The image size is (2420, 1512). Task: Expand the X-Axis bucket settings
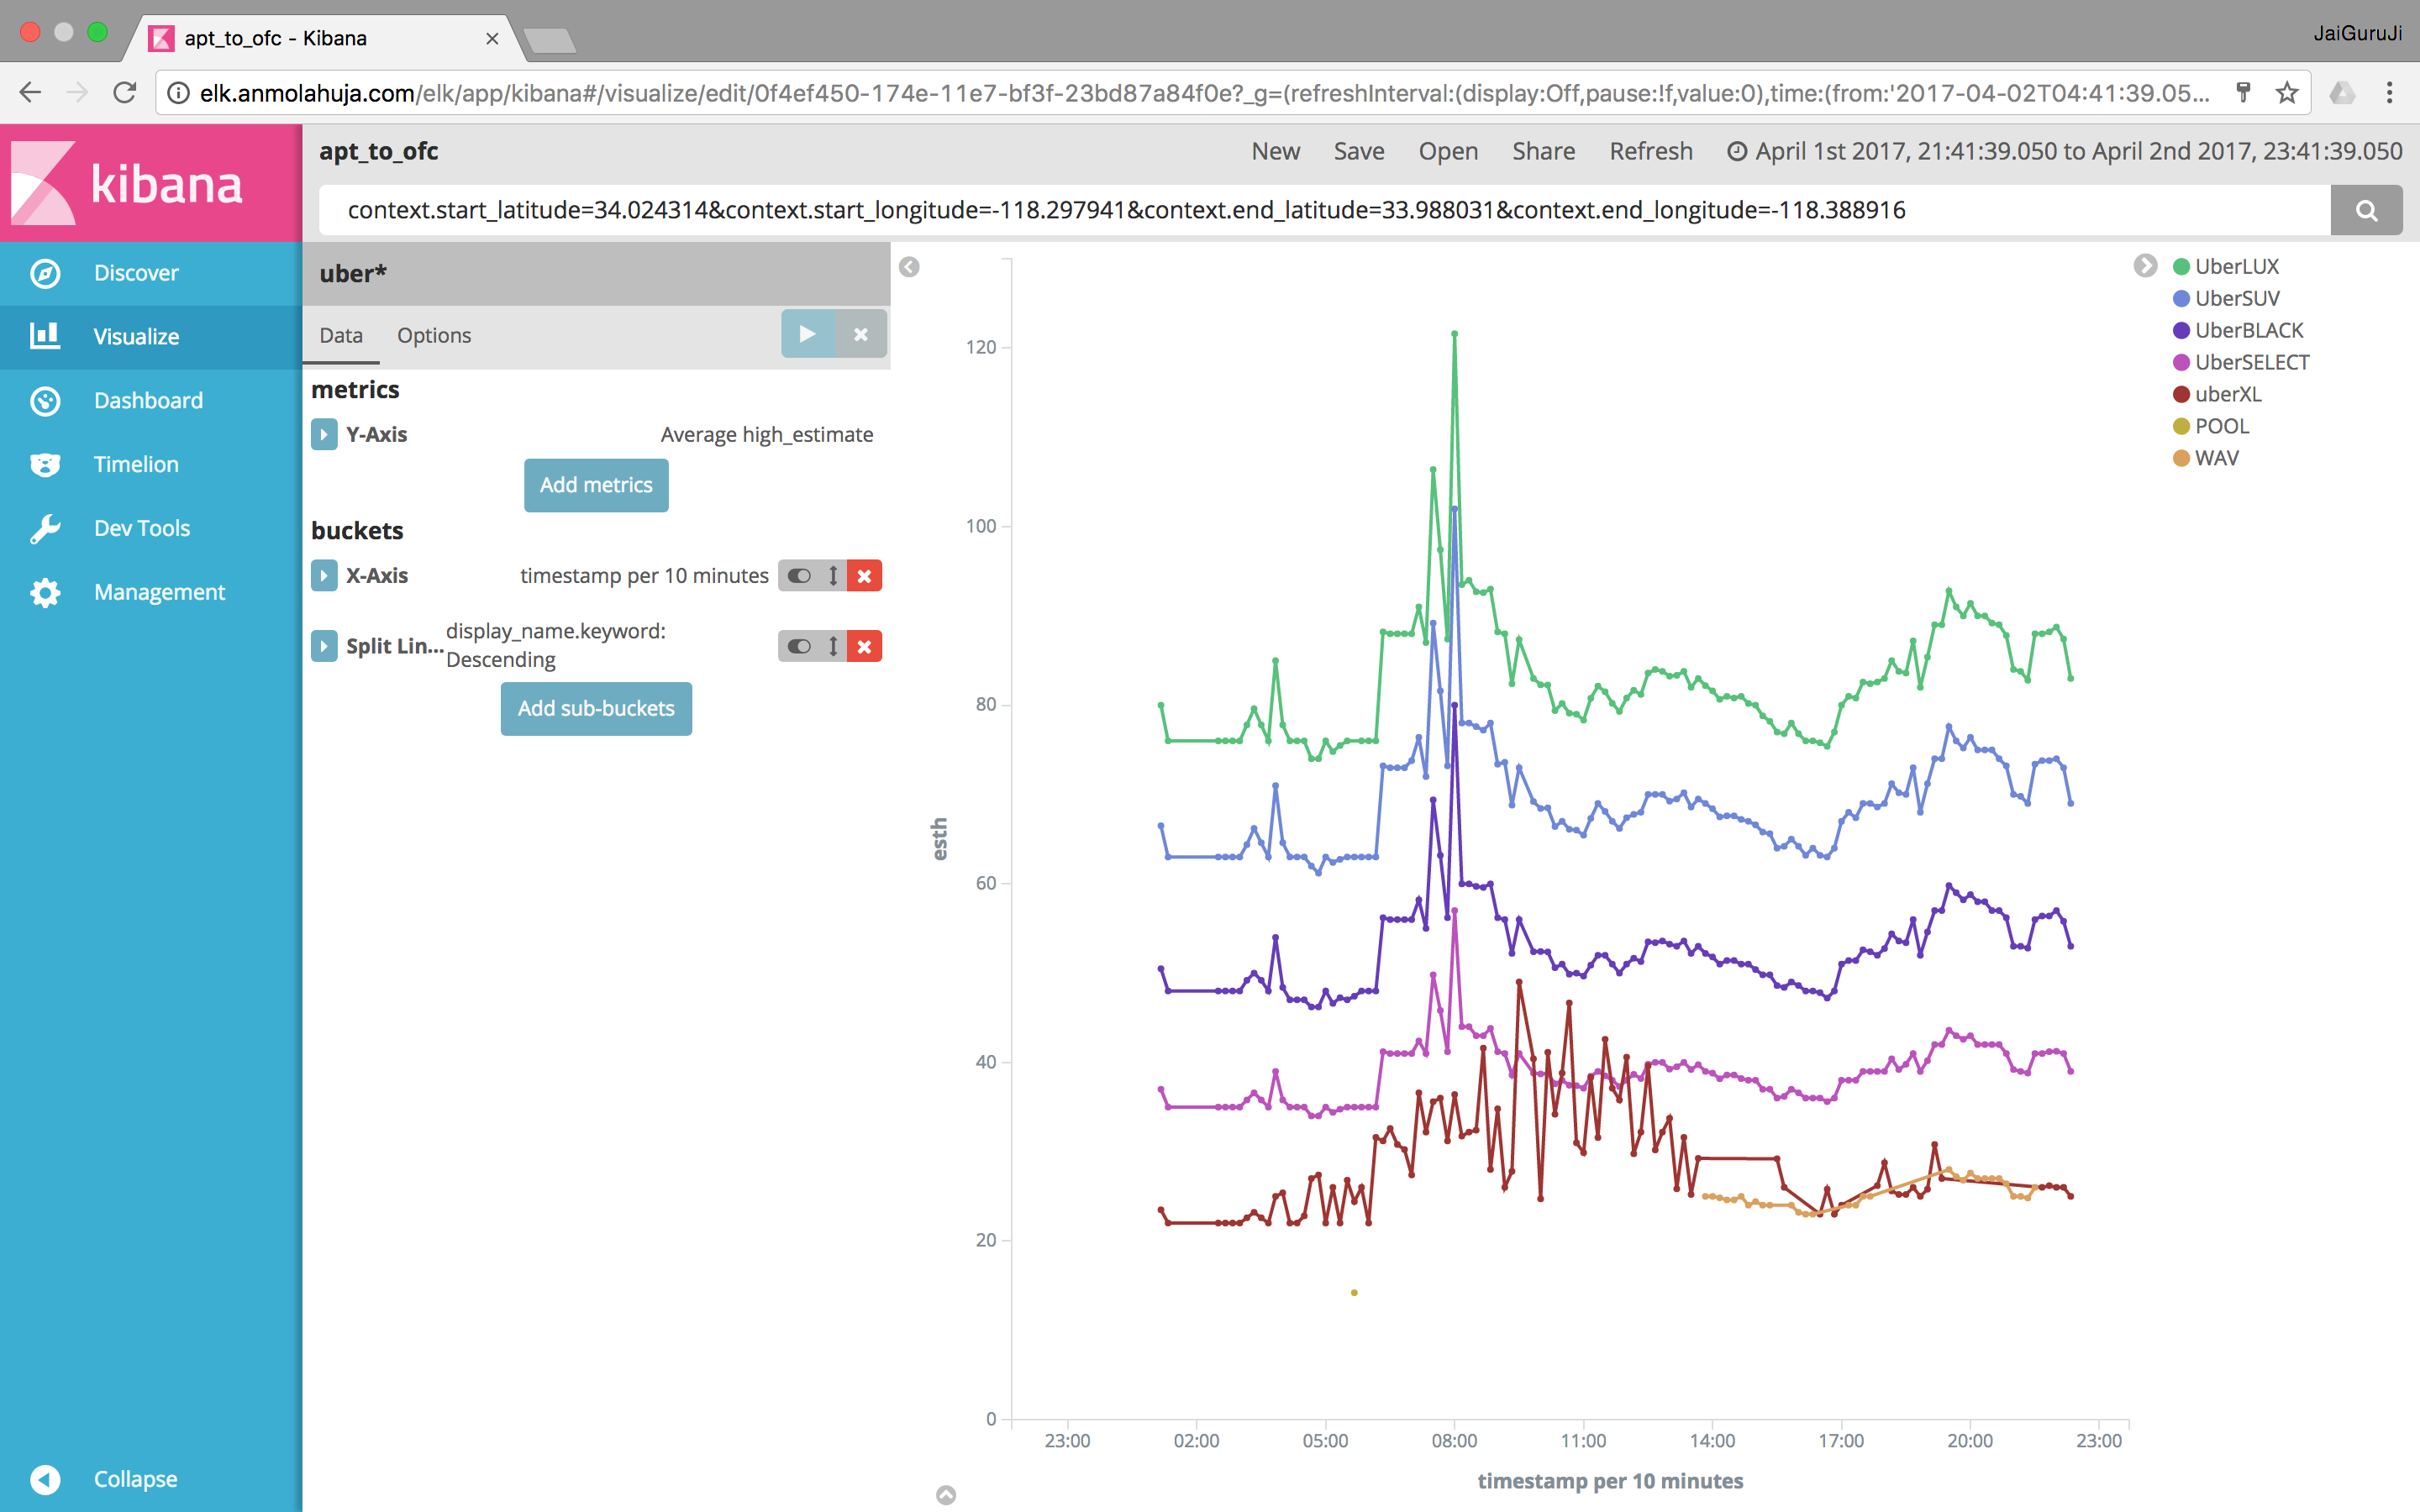click(324, 576)
